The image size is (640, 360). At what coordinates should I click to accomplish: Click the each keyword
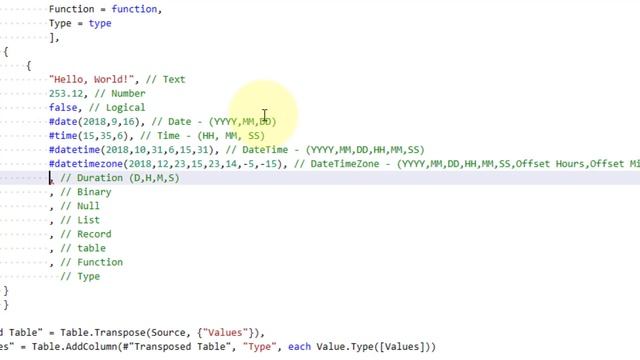tap(299, 347)
